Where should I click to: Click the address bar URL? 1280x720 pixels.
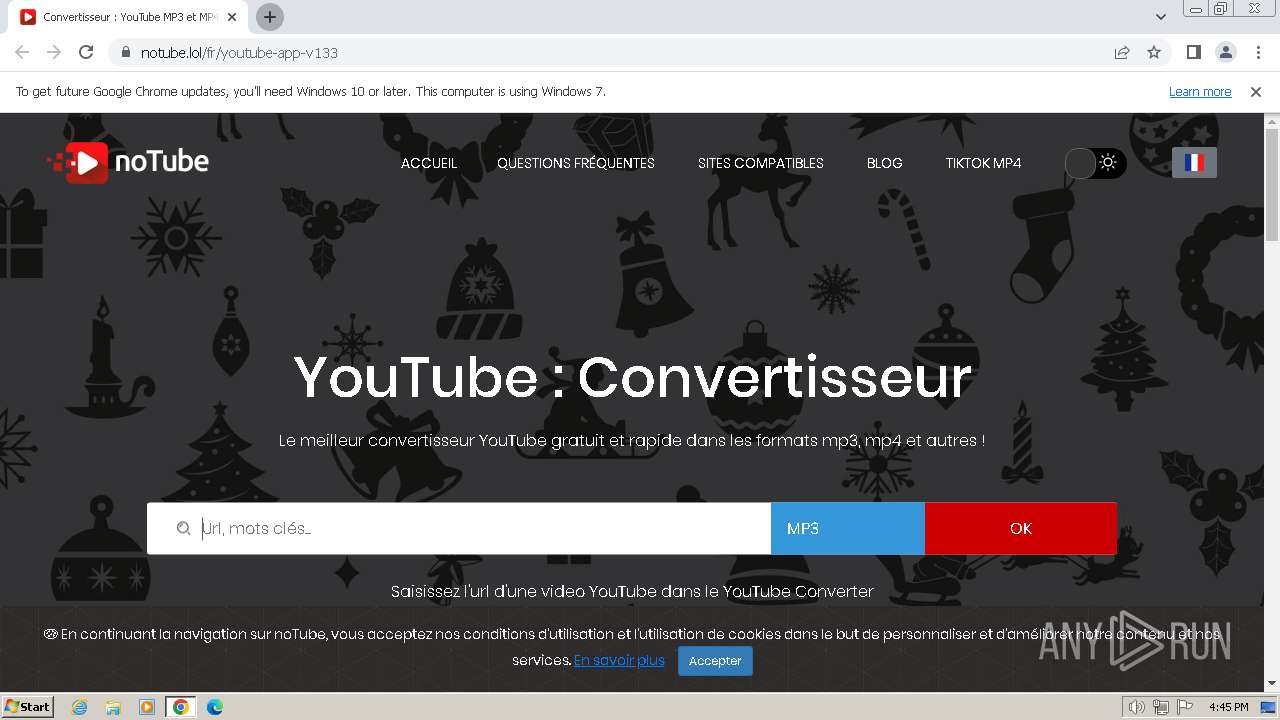[x=239, y=53]
